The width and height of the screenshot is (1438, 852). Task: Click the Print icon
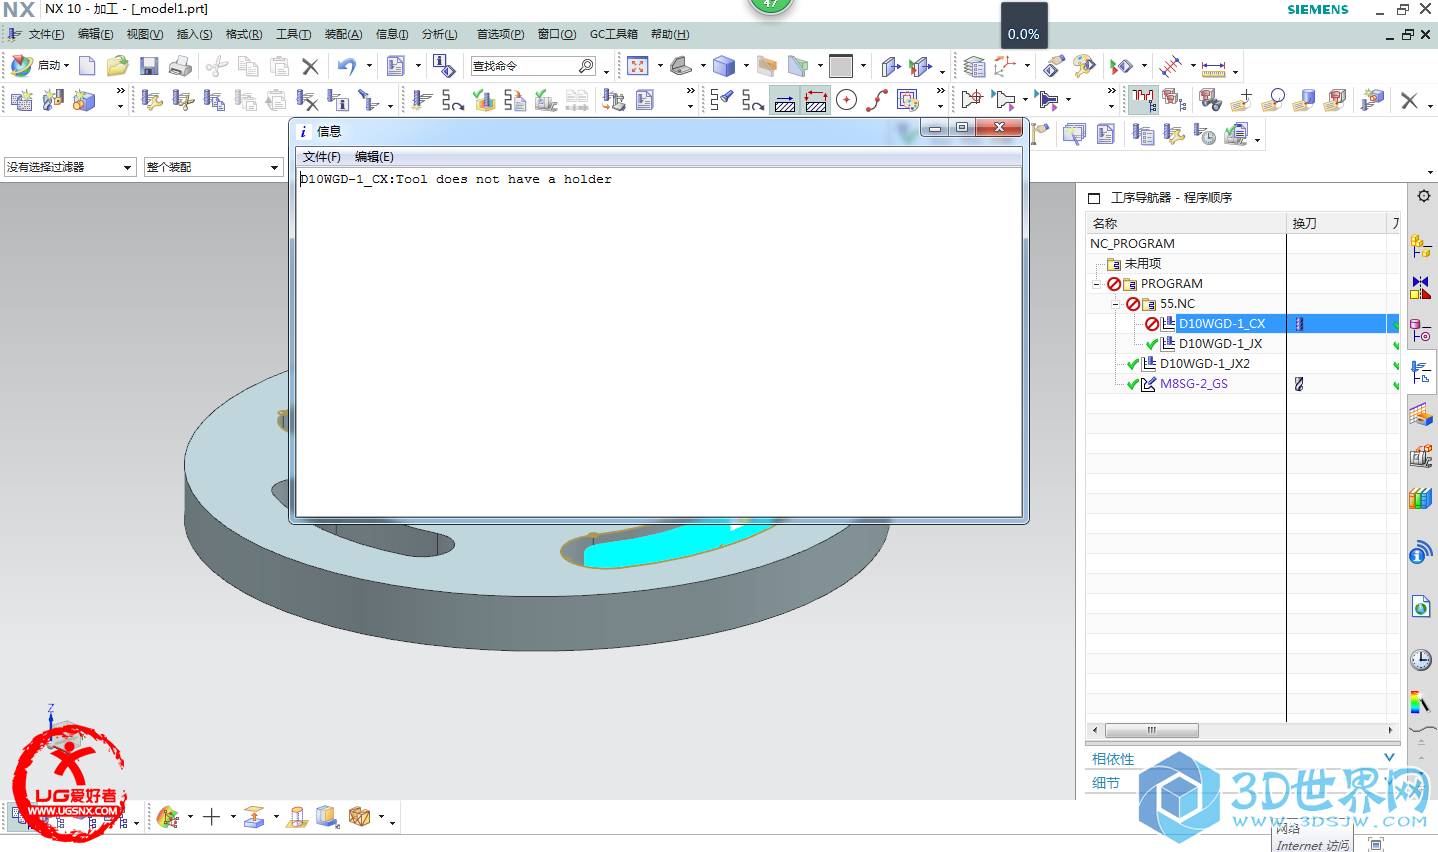tap(180, 66)
